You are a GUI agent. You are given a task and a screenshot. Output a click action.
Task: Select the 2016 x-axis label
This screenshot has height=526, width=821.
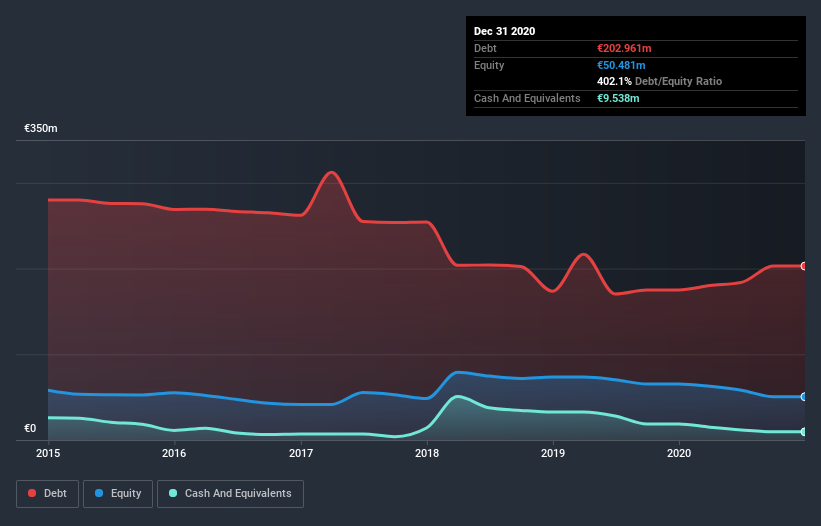[174, 453]
